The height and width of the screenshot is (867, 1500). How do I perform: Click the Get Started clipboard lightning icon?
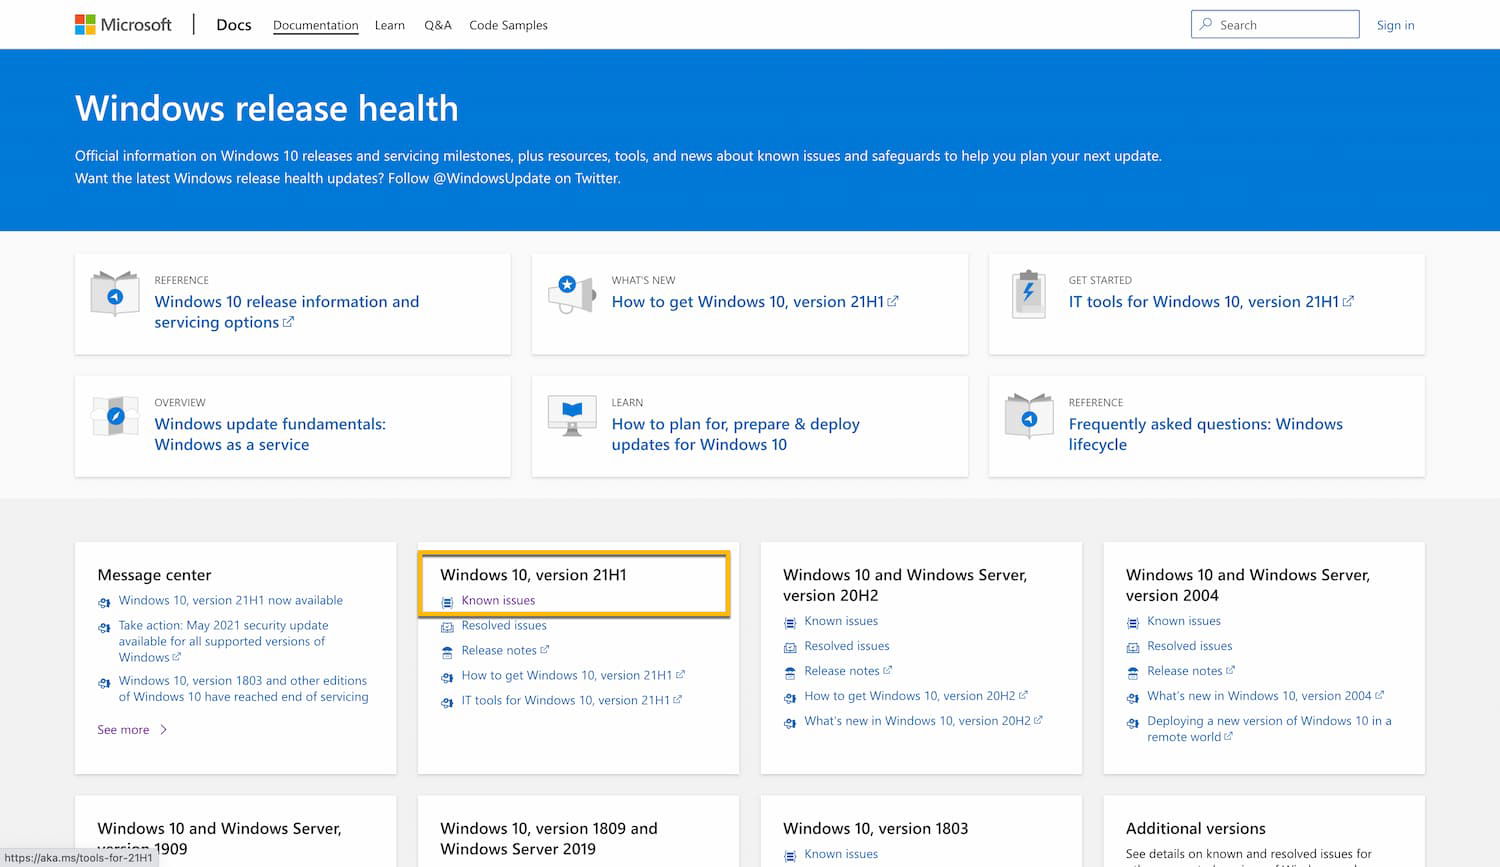click(x=1029, y=294)
